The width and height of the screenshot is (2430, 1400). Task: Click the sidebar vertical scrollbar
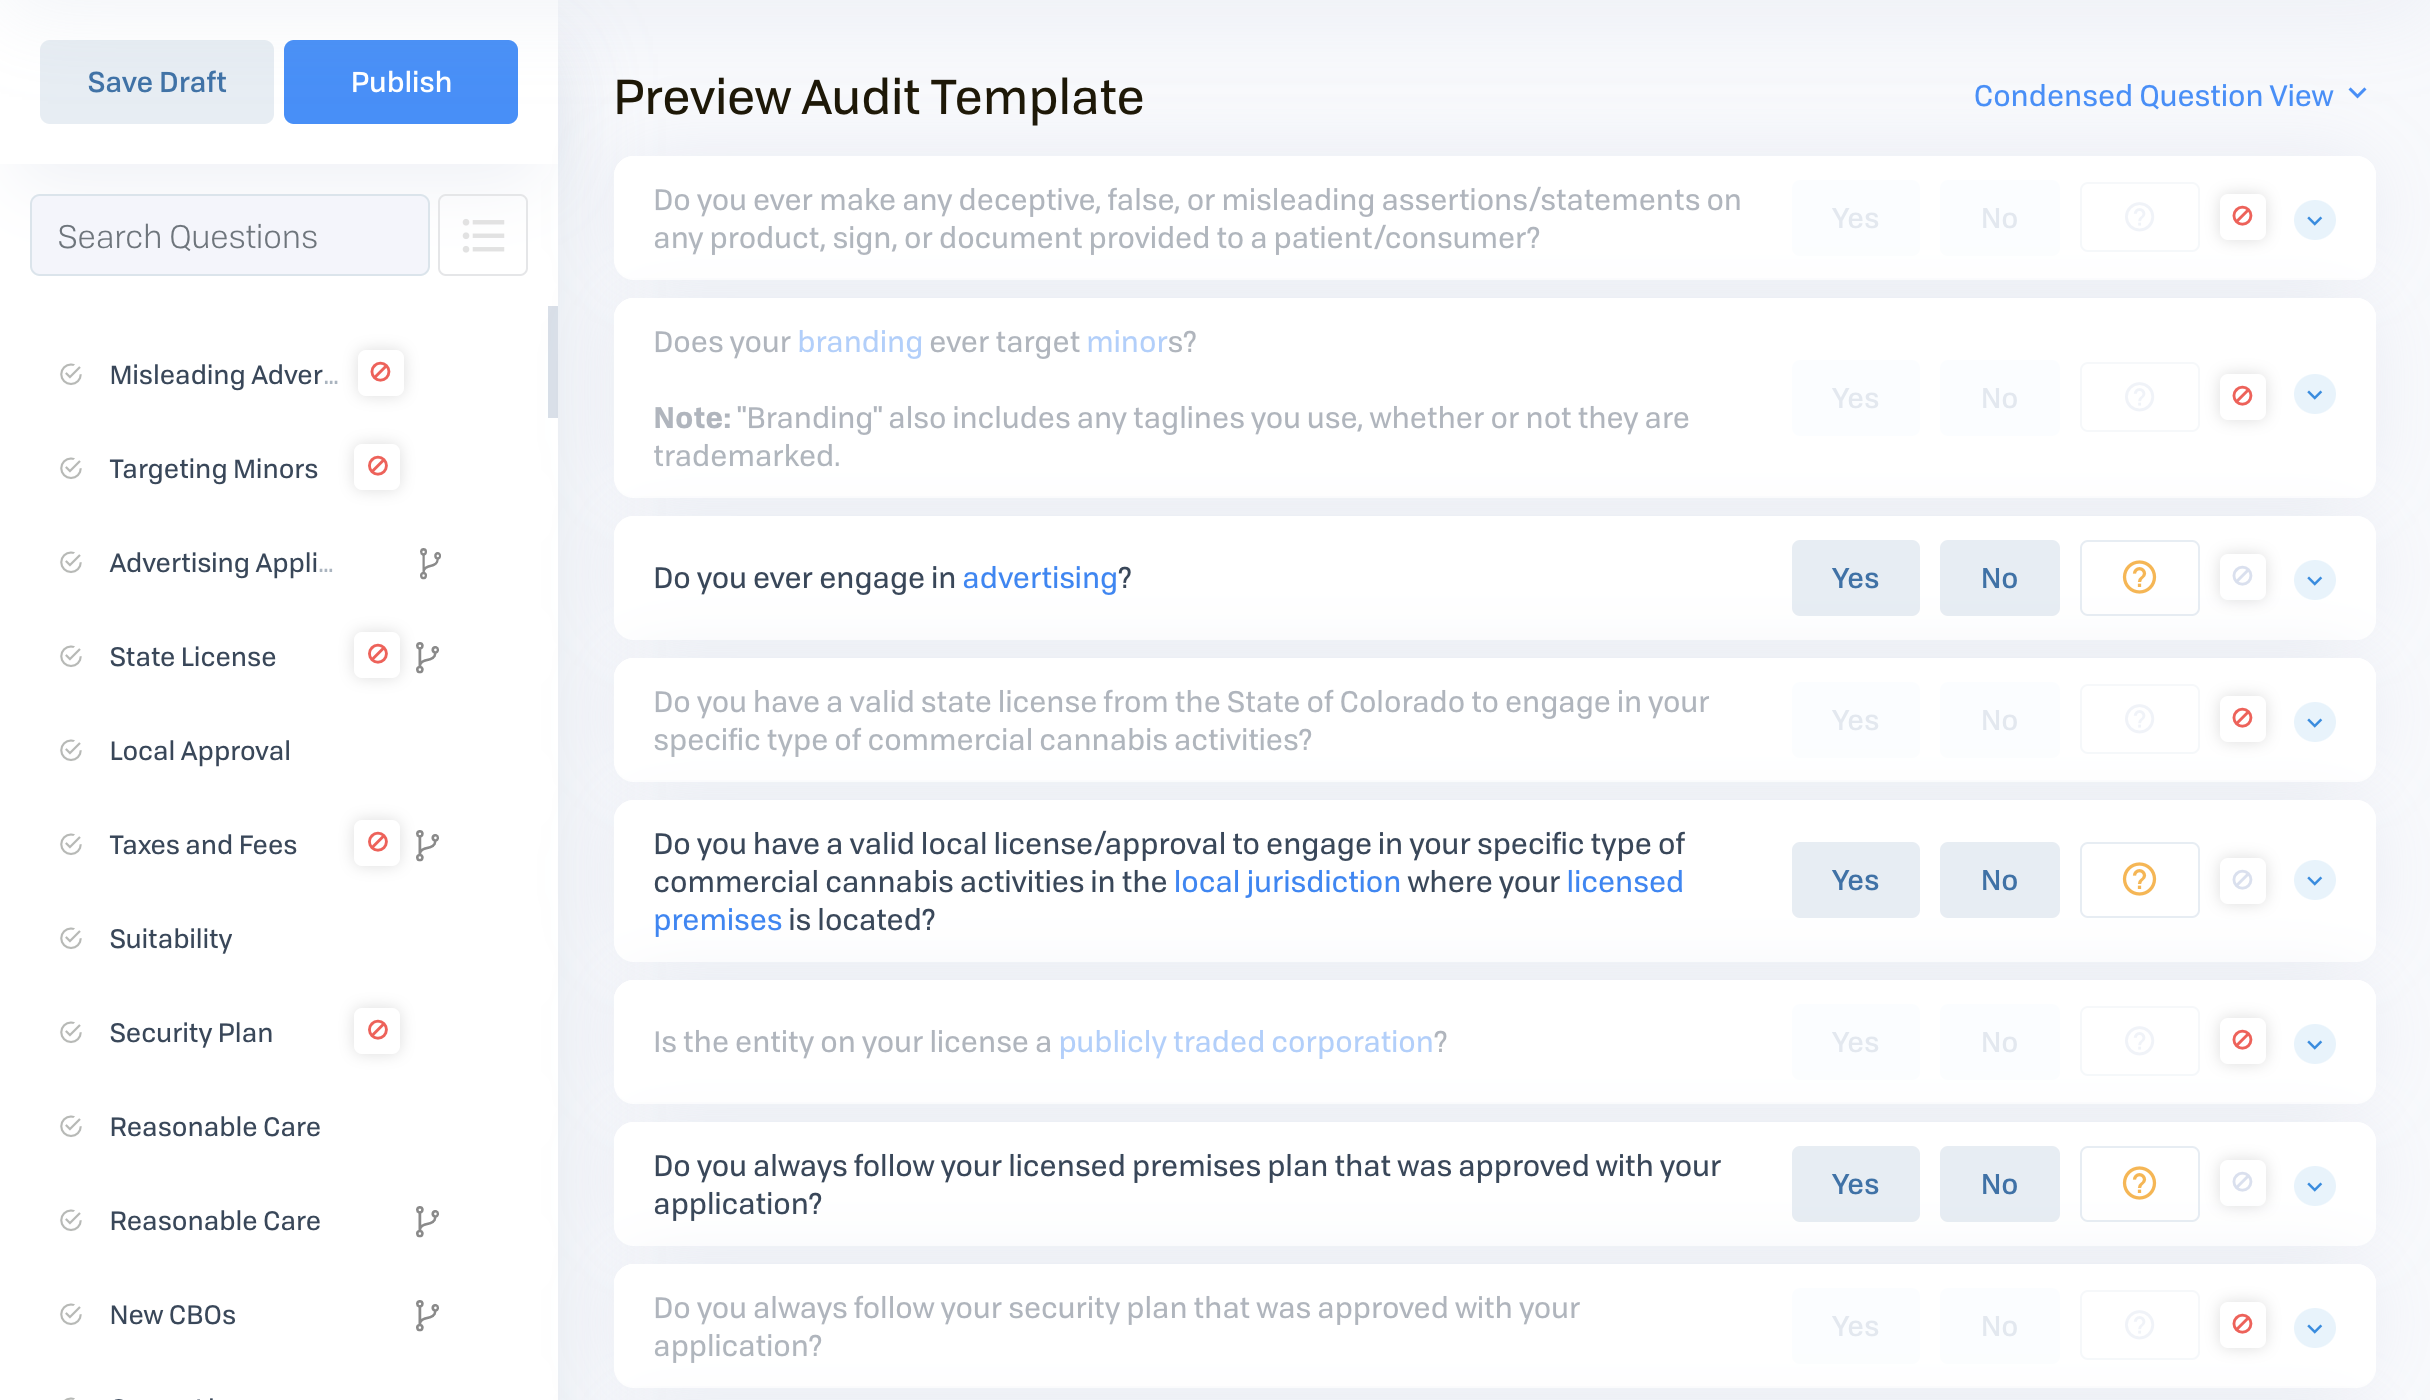553,362
